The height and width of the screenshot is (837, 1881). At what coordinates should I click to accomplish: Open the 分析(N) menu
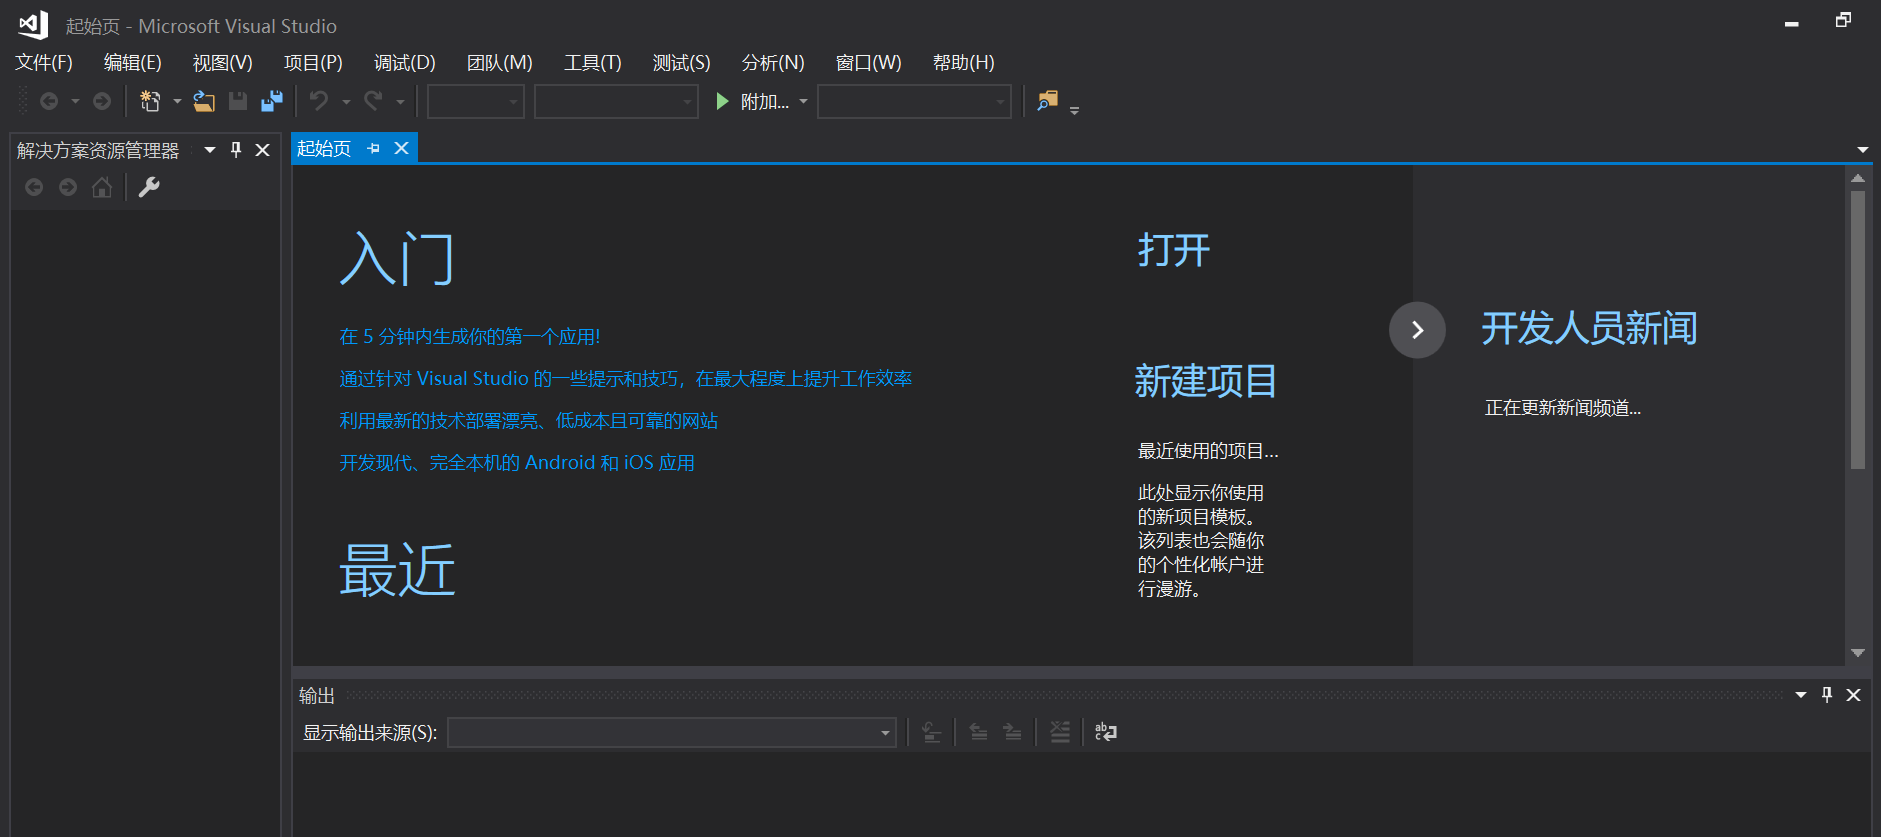(773, 62)
